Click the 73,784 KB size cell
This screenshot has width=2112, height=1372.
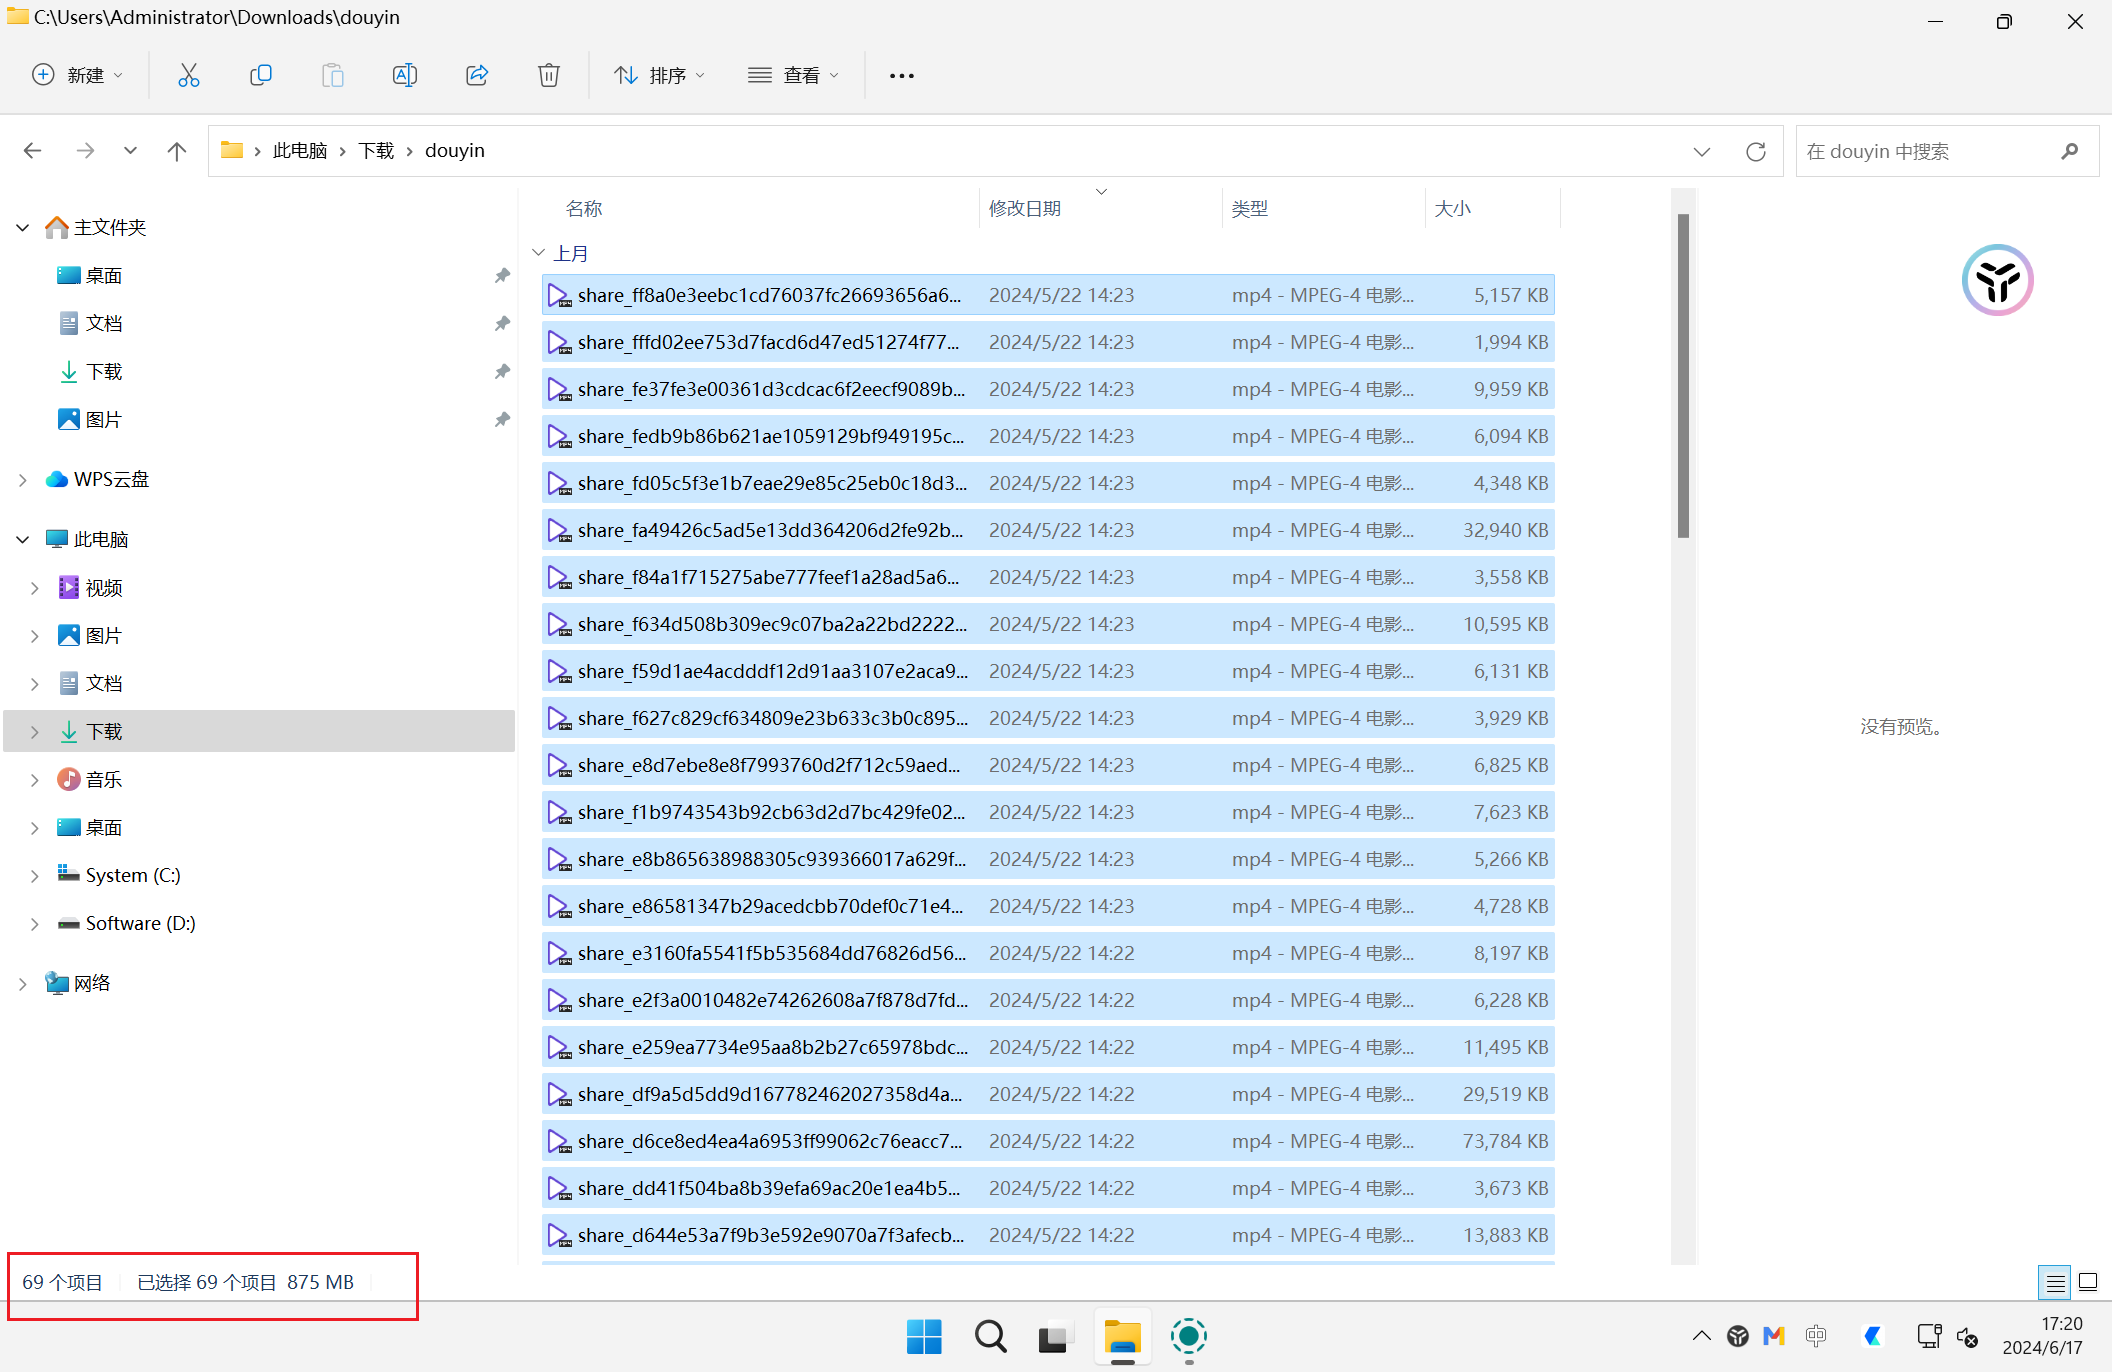pos(1505,1141)
